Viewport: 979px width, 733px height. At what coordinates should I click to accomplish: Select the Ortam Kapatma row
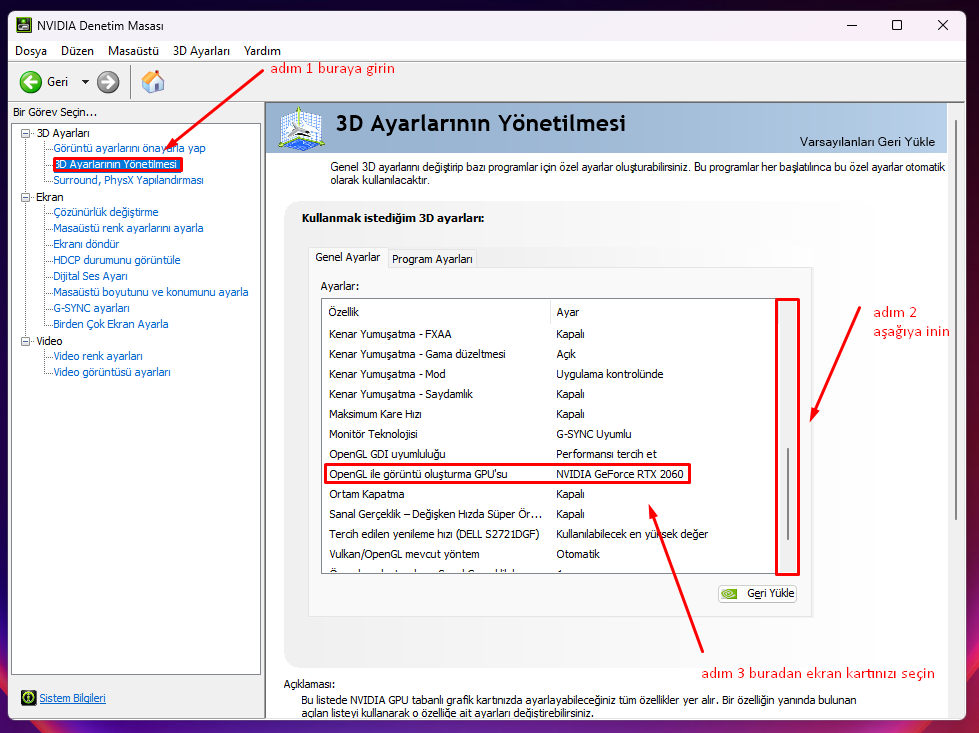coord(549,494)
